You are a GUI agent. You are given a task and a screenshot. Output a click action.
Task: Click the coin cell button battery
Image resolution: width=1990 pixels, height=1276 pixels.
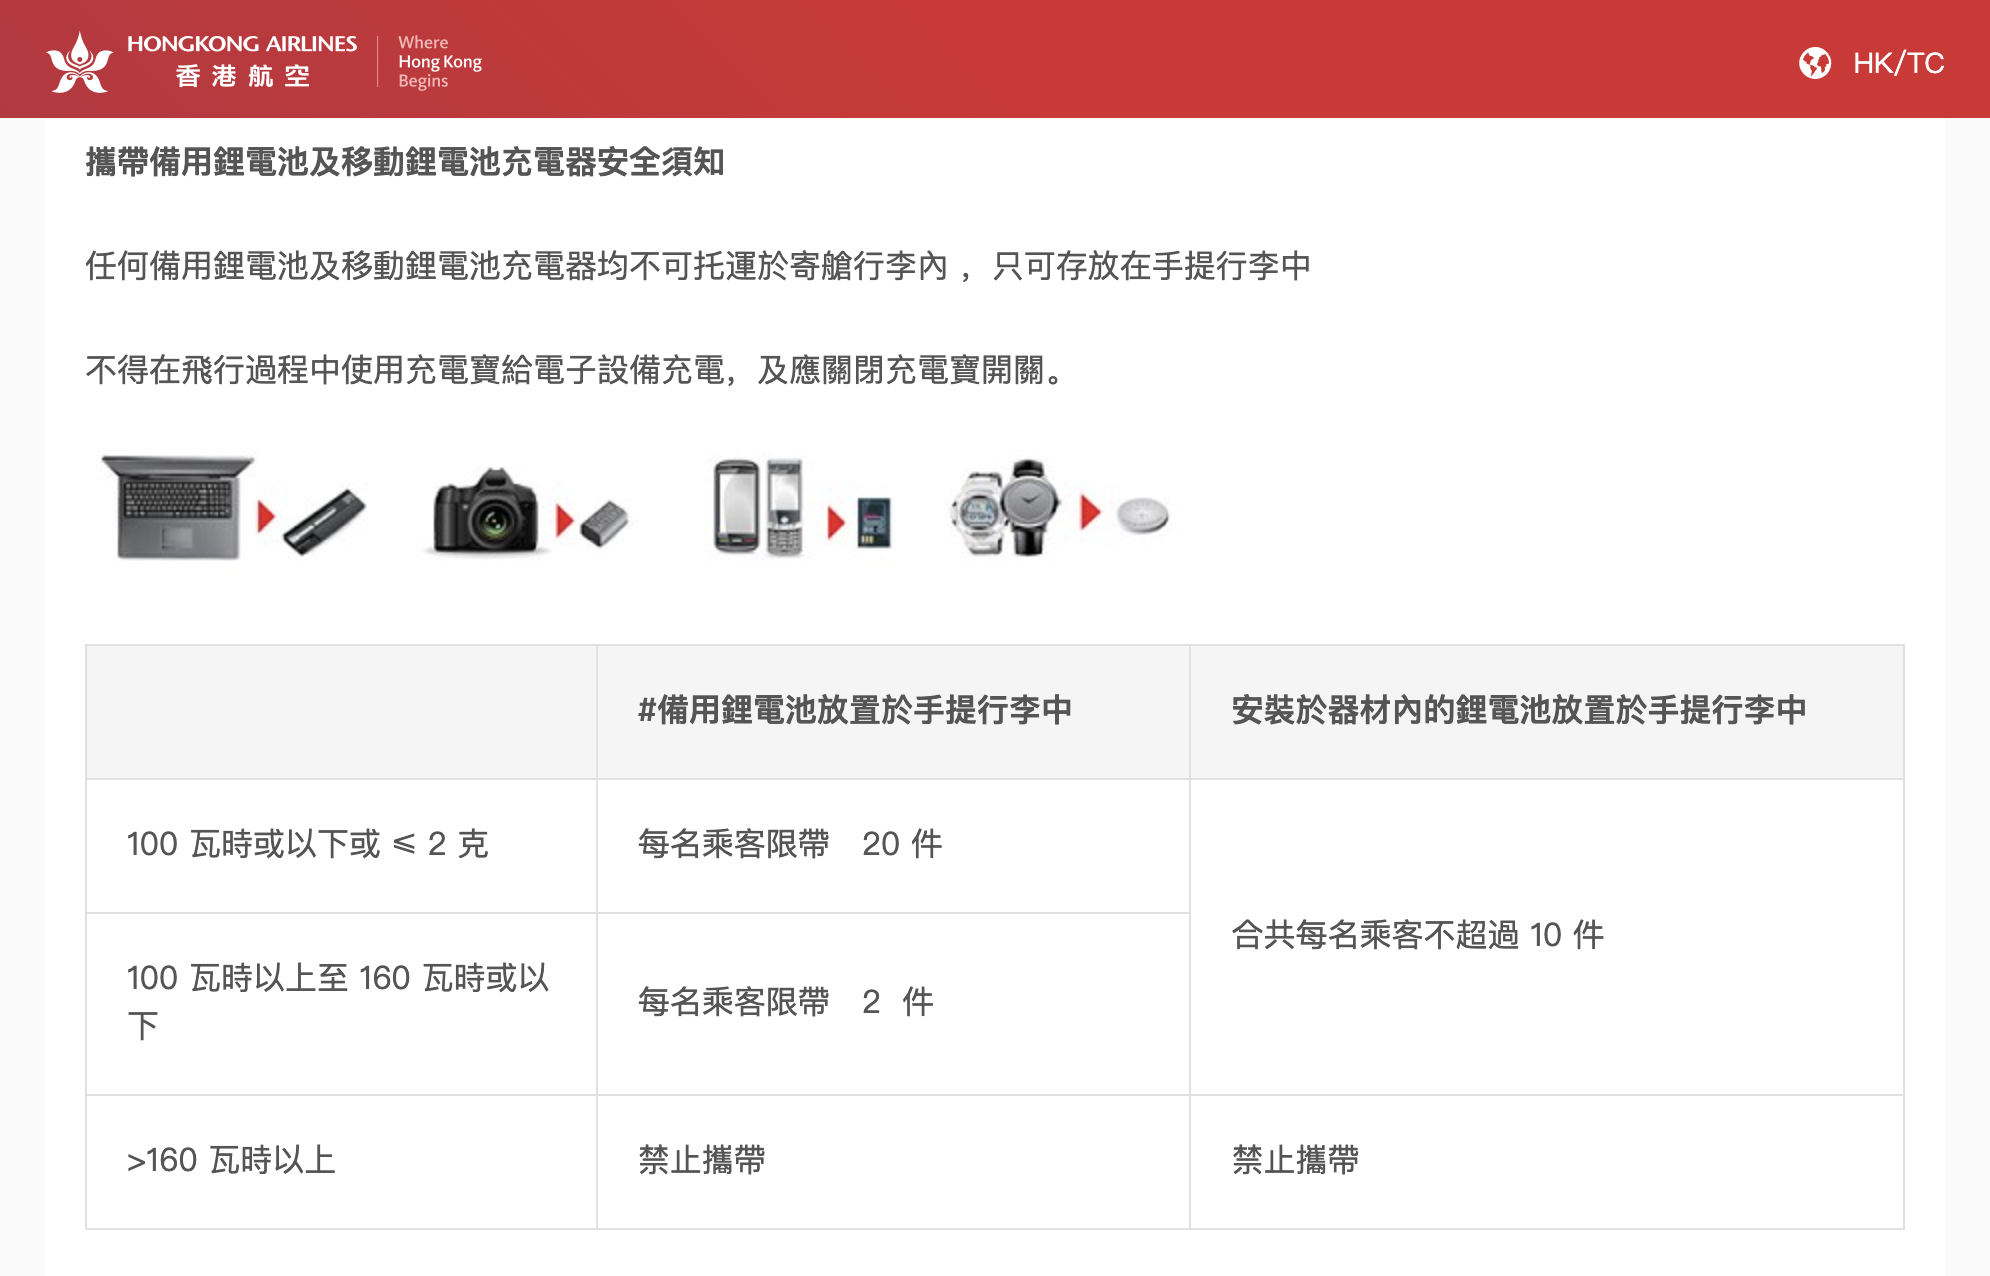pyautogui.click(x=1142, y=516)
